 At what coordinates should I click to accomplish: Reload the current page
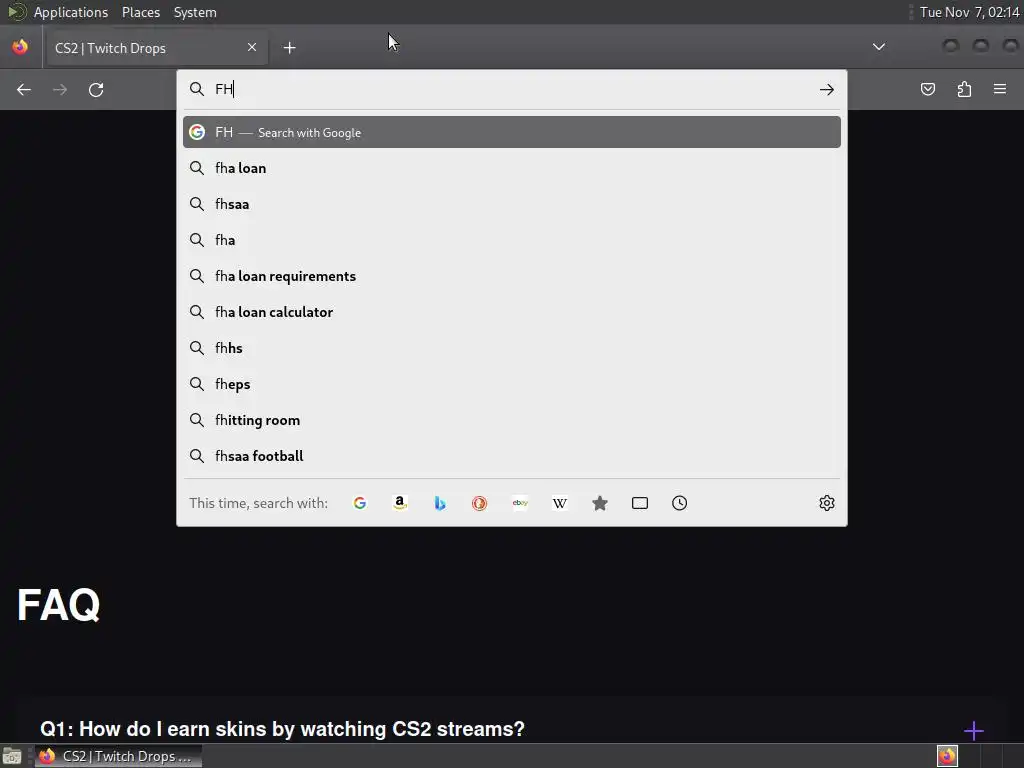coord(96,89)
